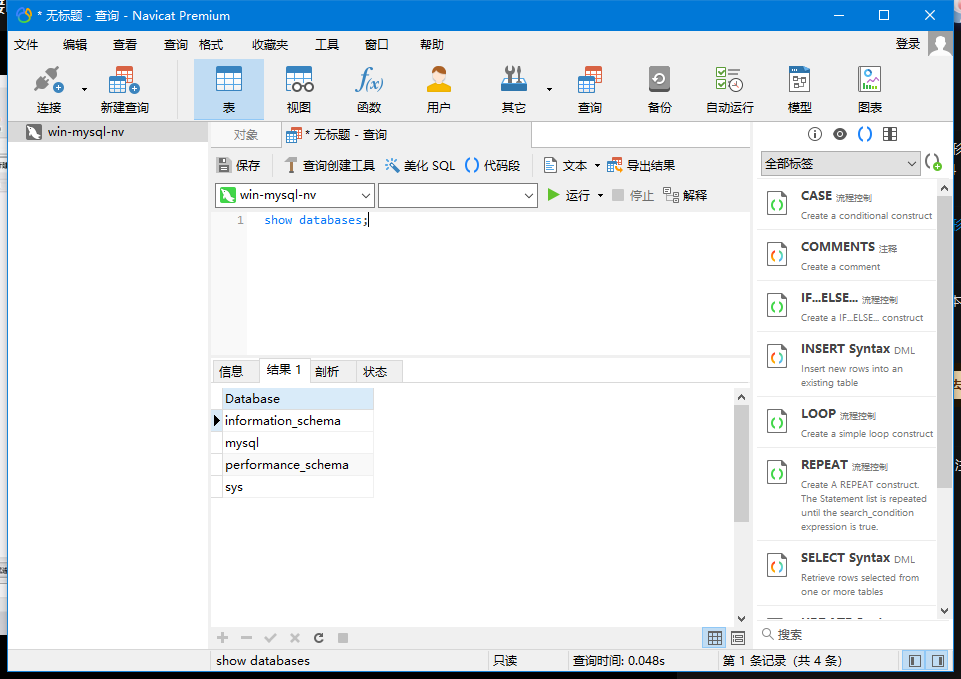Image resolution: width=961 pixels, height=679 pixels.
Task: Open the 运行 (Run) dropdown arrow
Action: (x=600, y=195)
